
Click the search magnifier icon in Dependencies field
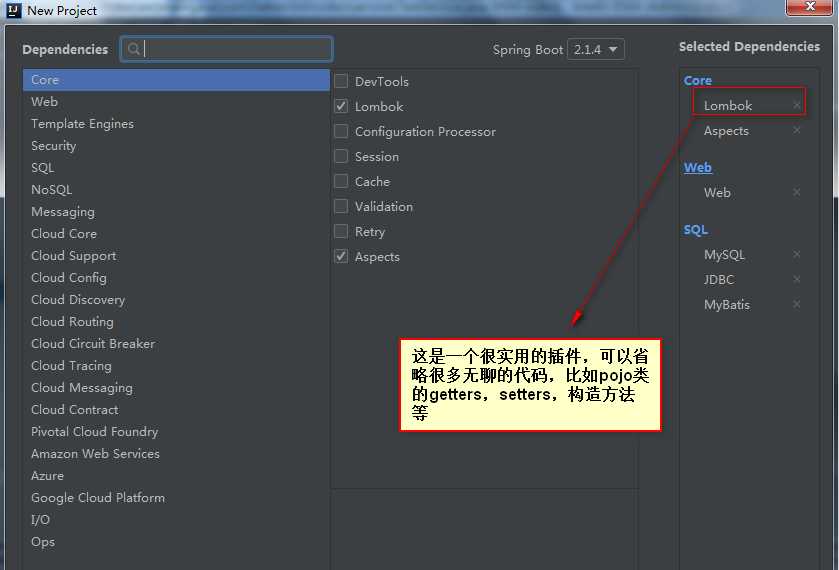[x=133, y=49]
